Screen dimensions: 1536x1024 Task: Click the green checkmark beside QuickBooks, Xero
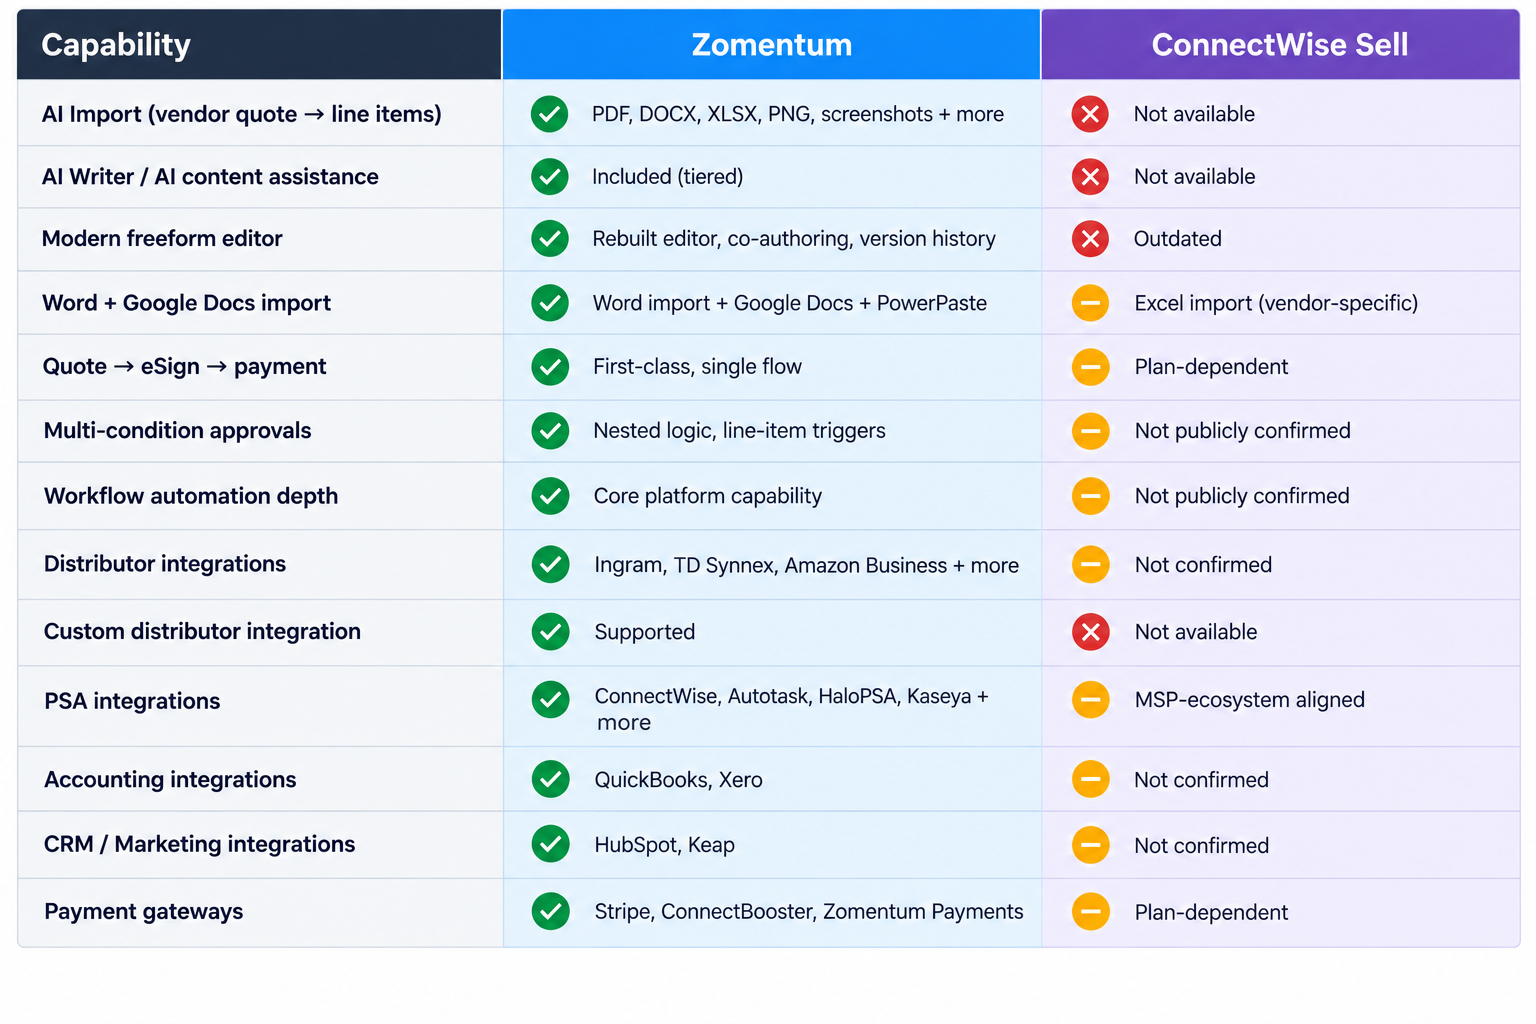pyautogui.click(x=550, y=779)
